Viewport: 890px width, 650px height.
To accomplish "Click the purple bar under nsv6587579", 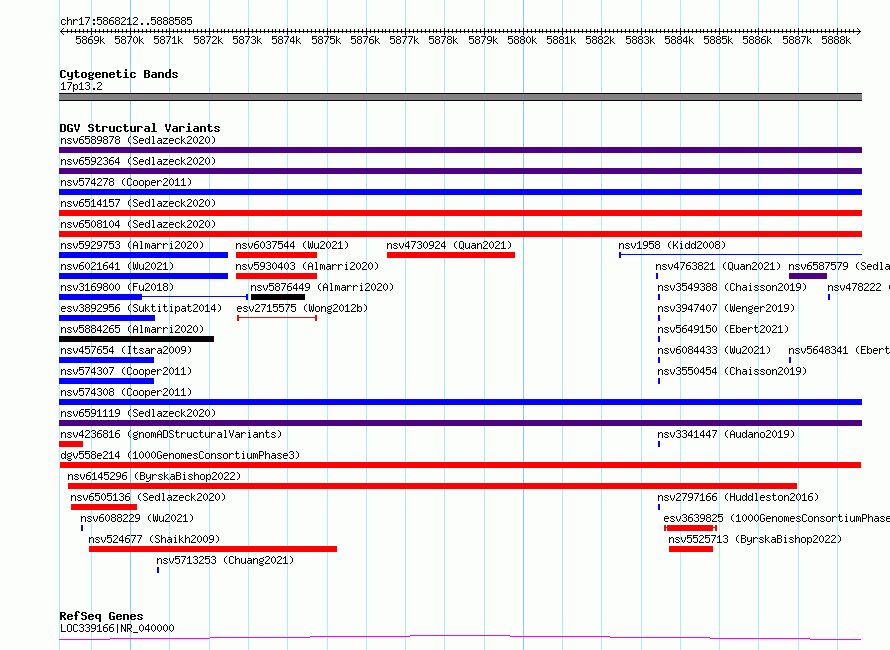I will [x=808, y=276].
